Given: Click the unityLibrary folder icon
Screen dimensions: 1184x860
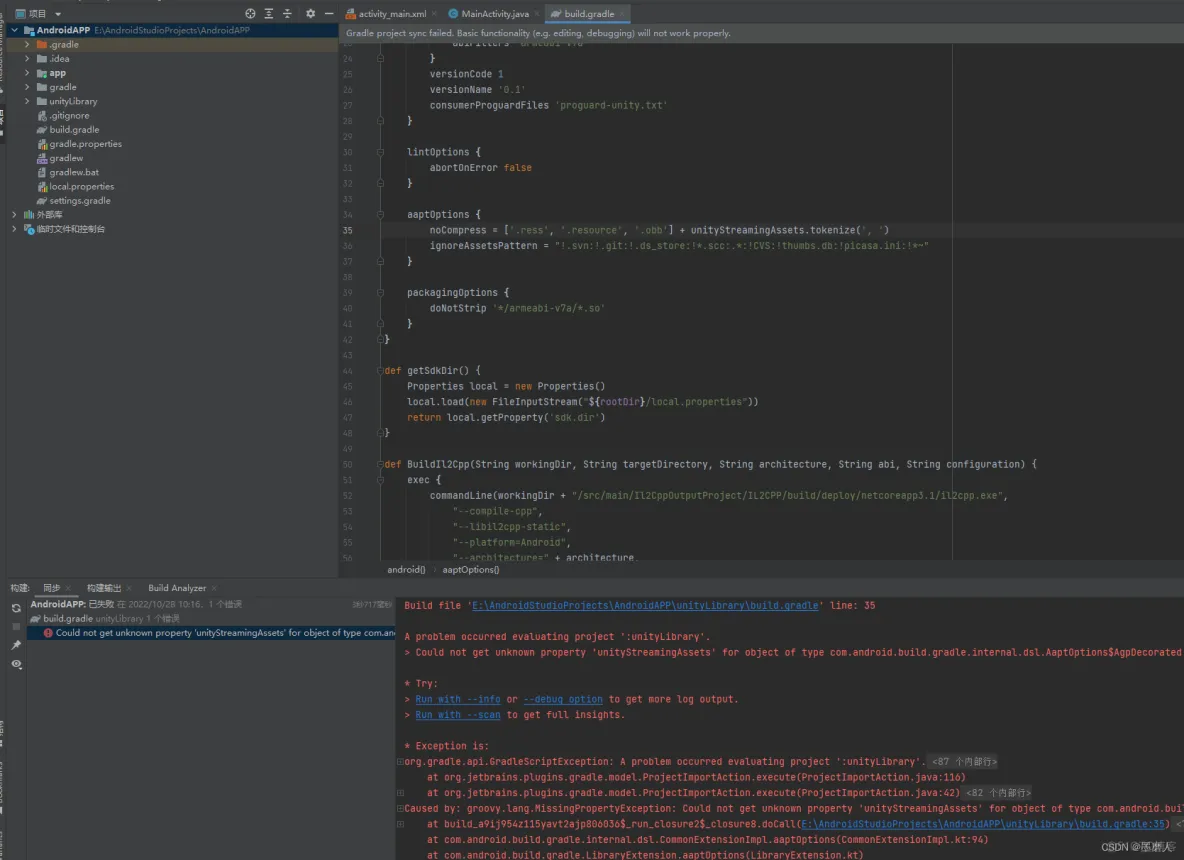Looking at the screenshot, I should click(42, 101).
